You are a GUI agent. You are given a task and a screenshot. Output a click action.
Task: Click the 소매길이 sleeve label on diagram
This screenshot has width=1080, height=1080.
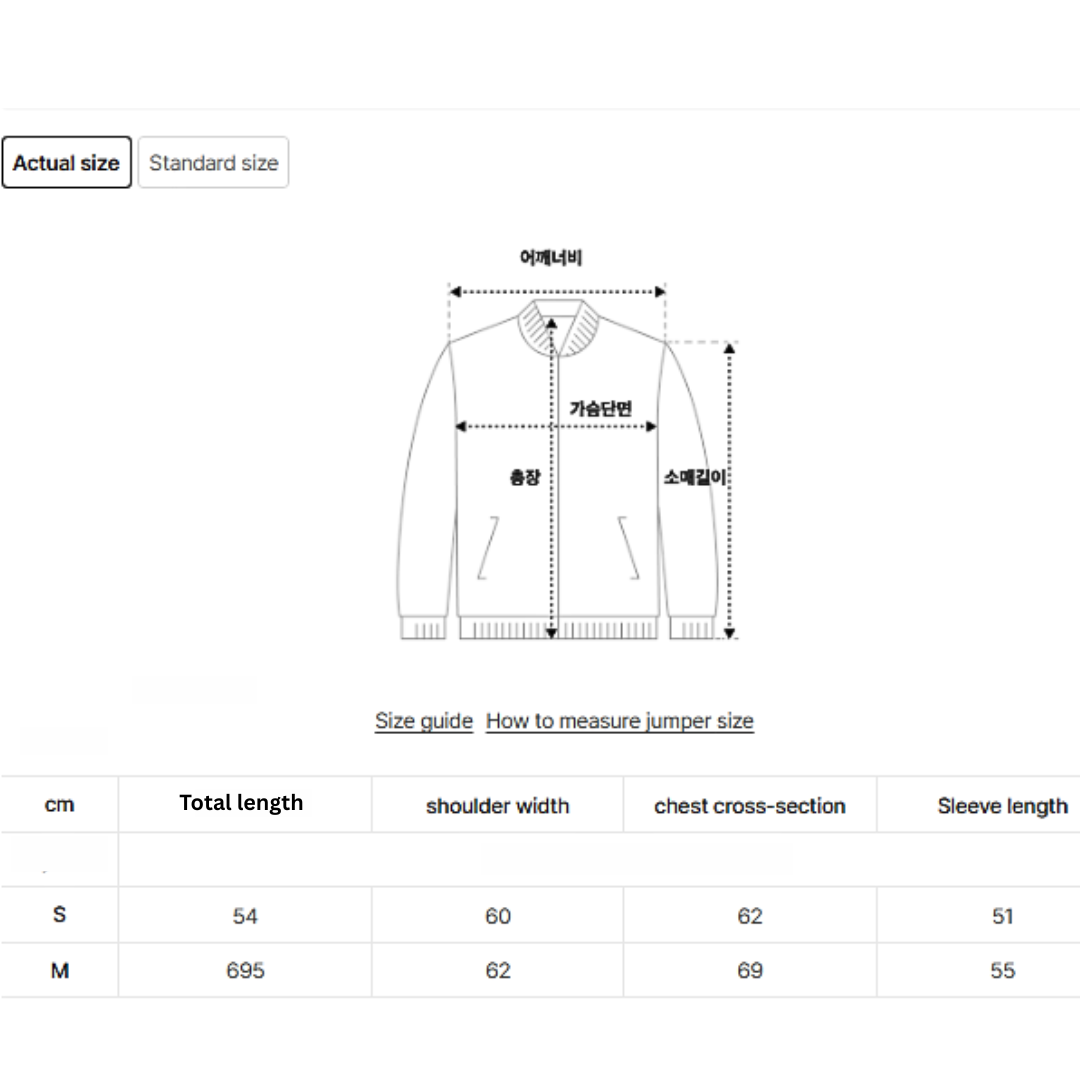pos(696,478)
